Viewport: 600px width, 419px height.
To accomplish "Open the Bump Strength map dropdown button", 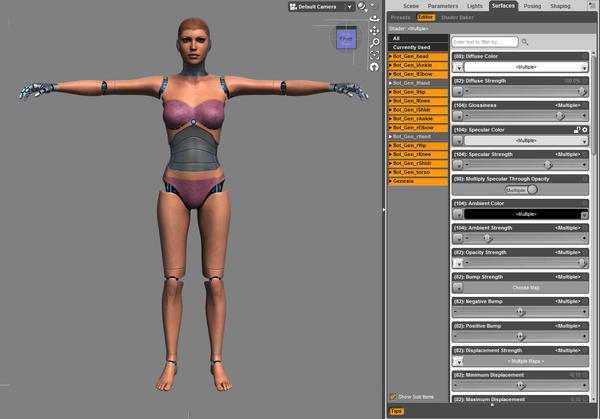I will pos(458,287).
